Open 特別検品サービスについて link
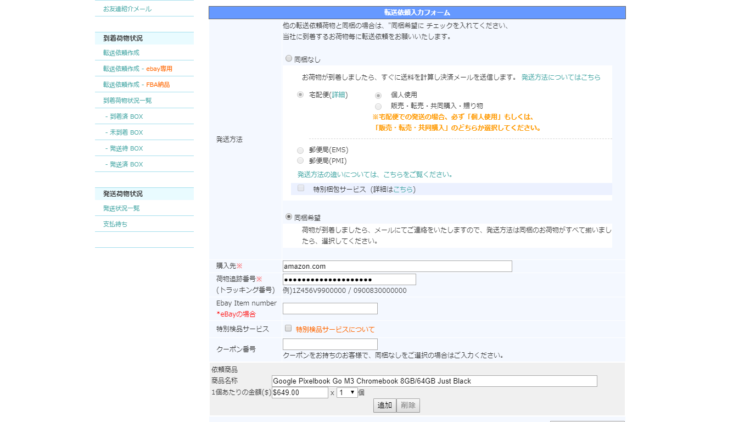 pos(335,329)
